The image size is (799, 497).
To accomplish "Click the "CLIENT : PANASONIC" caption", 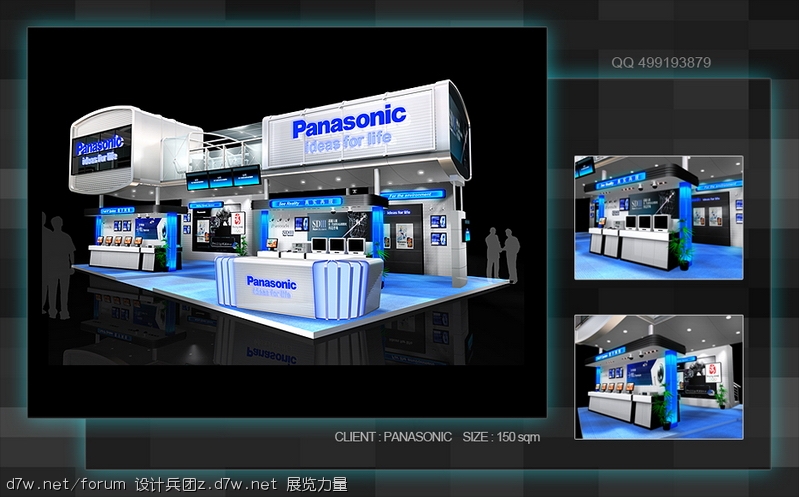I will tap(393, 437).
